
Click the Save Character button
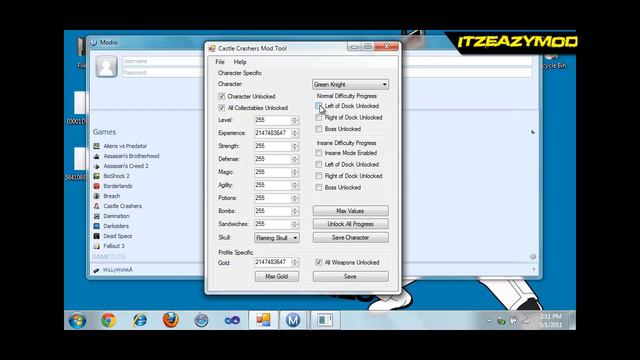coord(351,238)
